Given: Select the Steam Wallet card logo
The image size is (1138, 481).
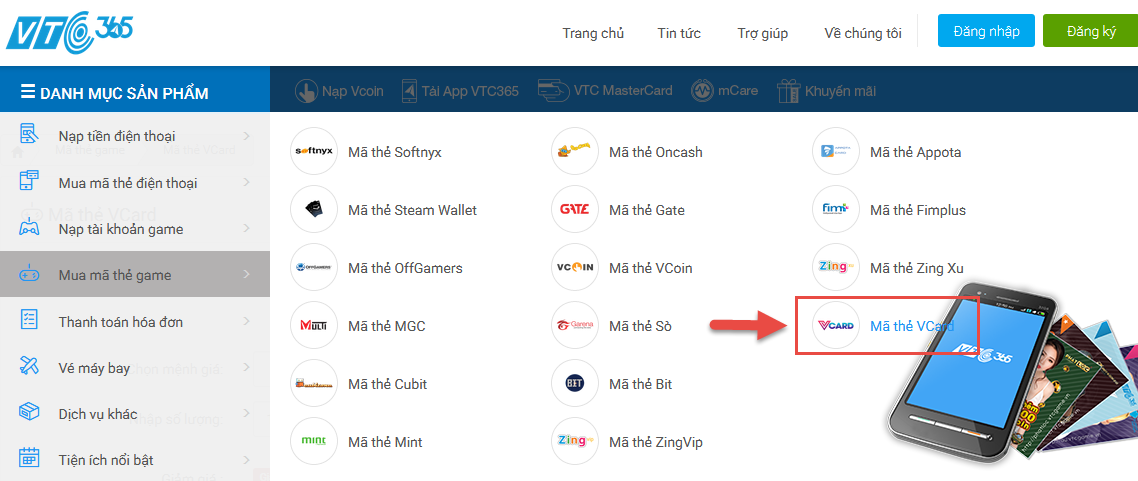Looking at the screenshot, I should 314,210.
